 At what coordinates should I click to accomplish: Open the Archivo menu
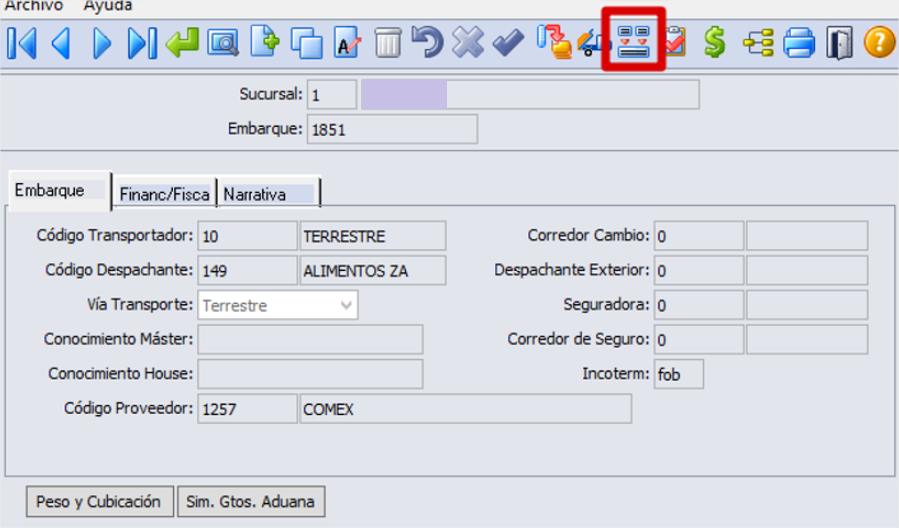click(33, 6)
